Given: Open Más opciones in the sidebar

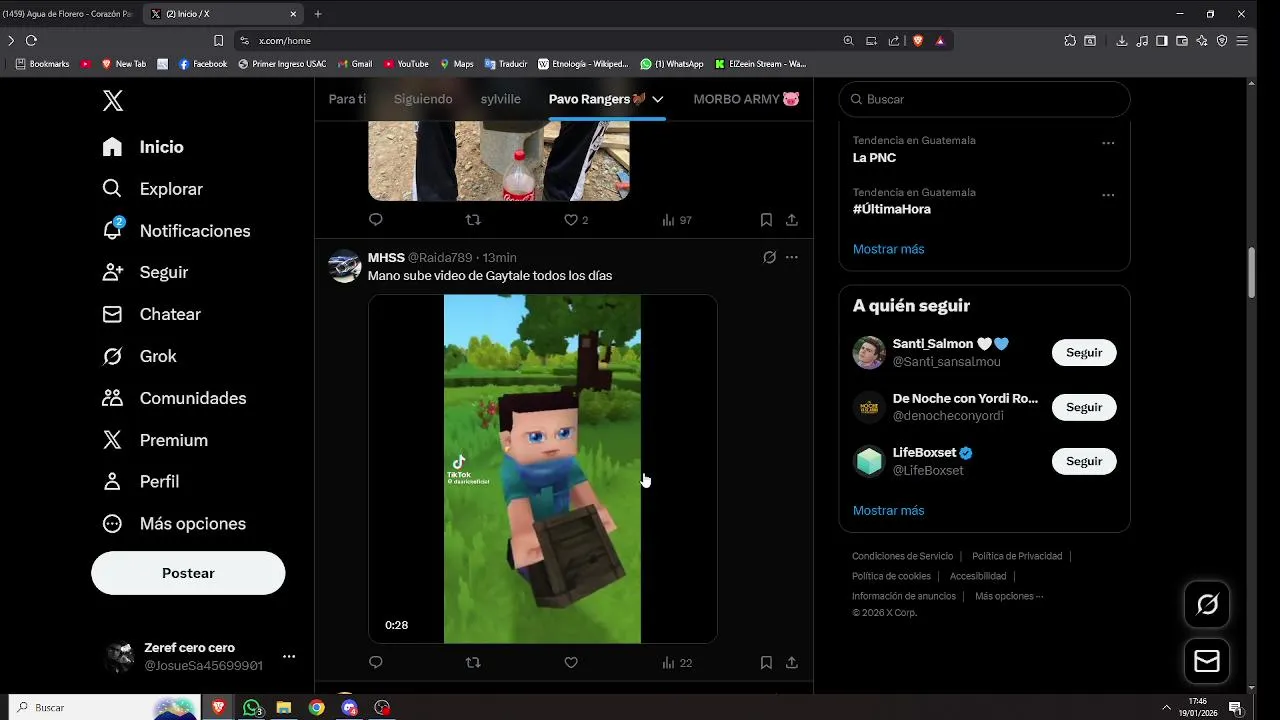Looking at the screenshot, I should pos(174,524).
